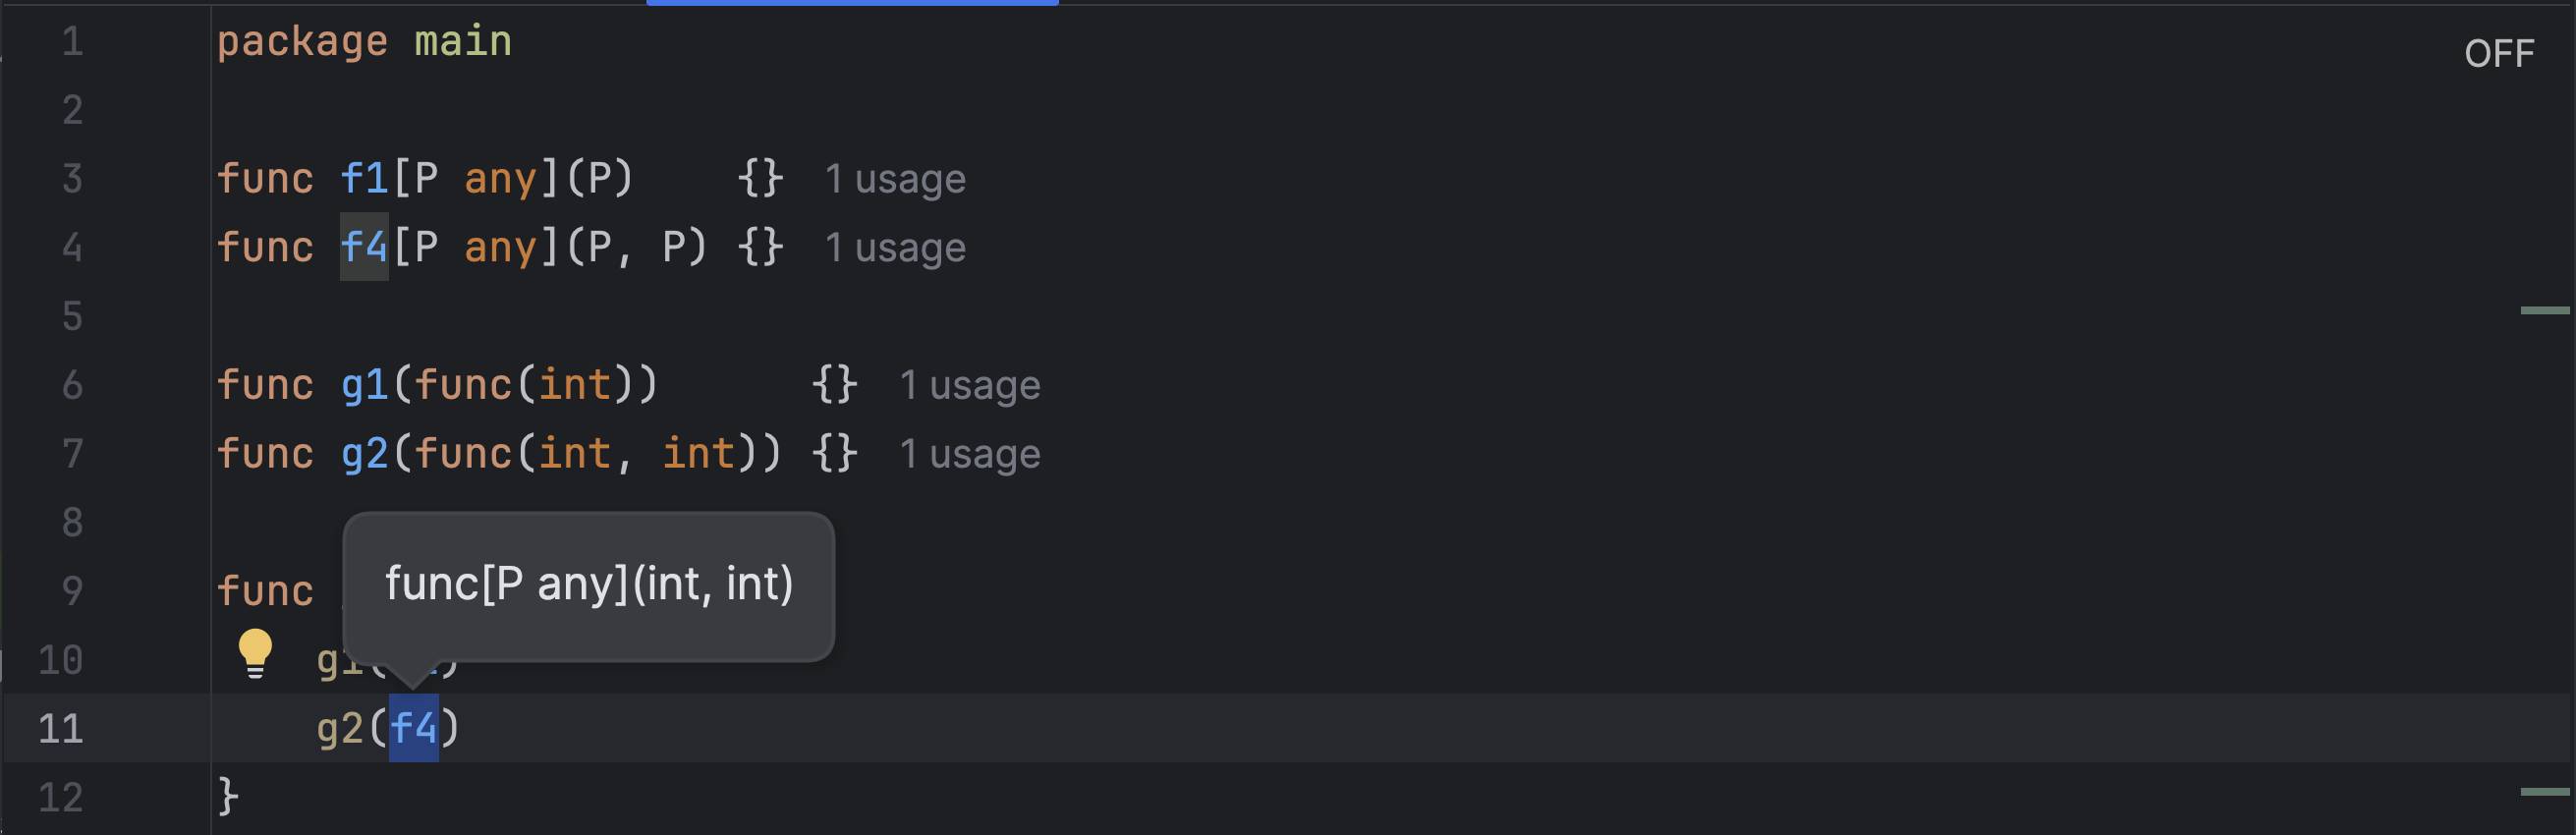Click the g2 function name on line 7
The width and height of the screenshot is (2576, 835).
coord(364,454)
